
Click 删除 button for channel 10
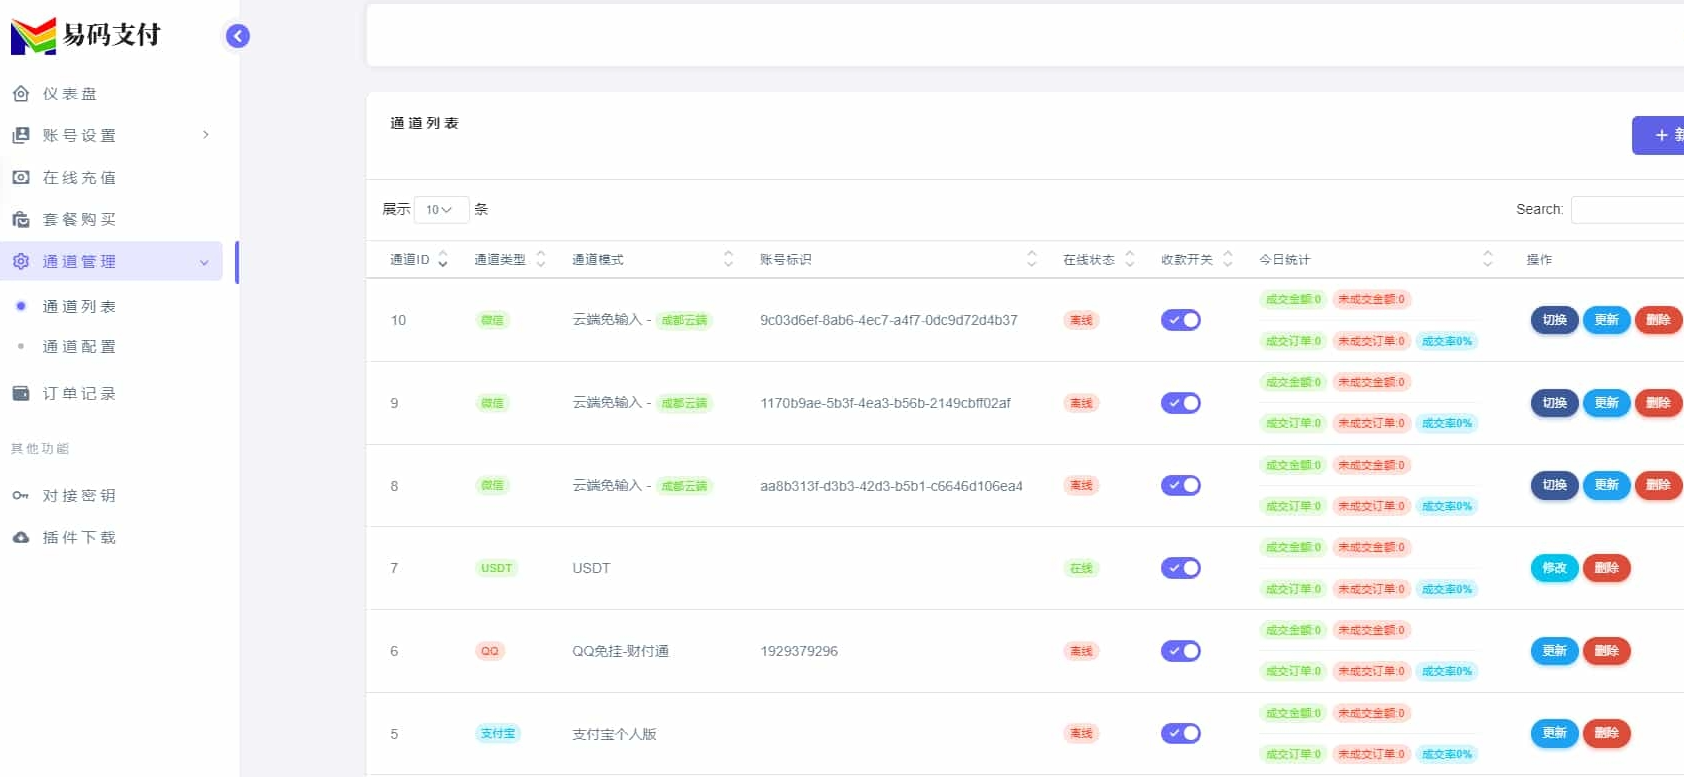tap(1658, 320)
